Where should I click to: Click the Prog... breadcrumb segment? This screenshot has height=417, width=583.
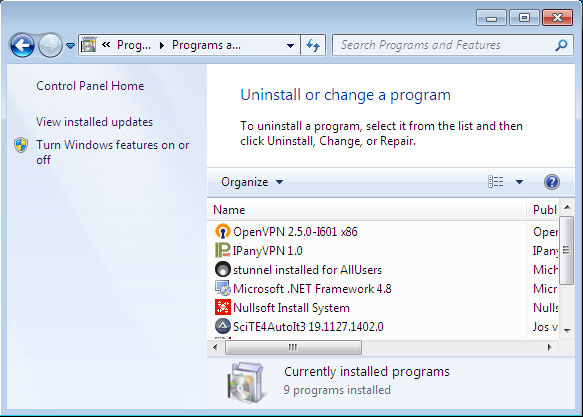point(134,45)
